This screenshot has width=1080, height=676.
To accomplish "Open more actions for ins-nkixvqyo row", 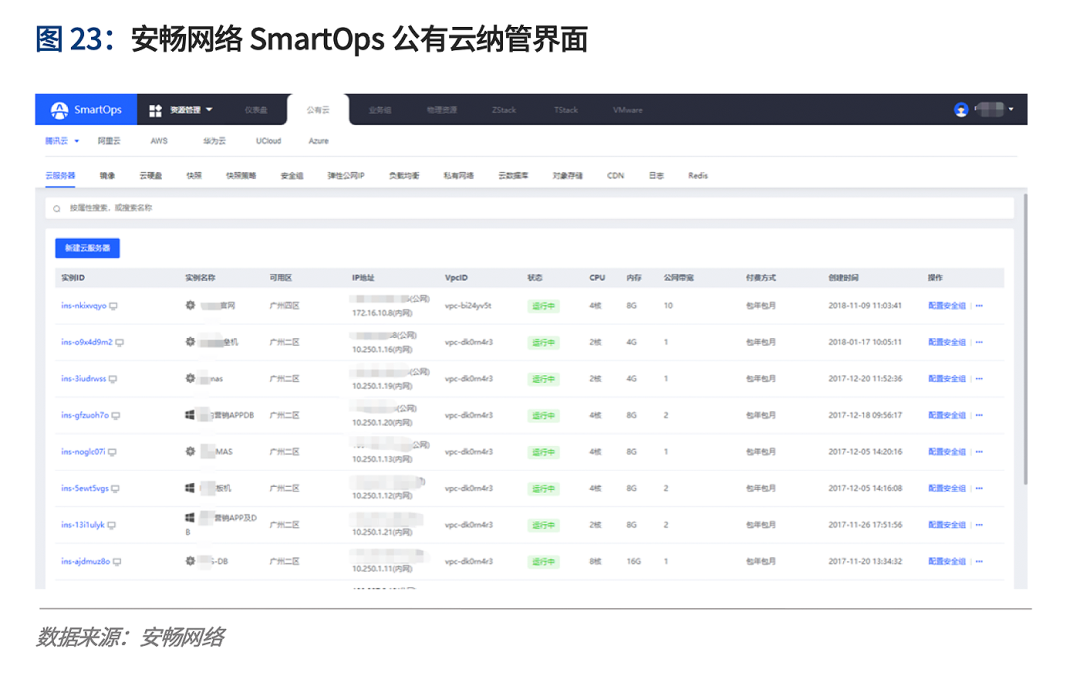I will tap(979, 306).
